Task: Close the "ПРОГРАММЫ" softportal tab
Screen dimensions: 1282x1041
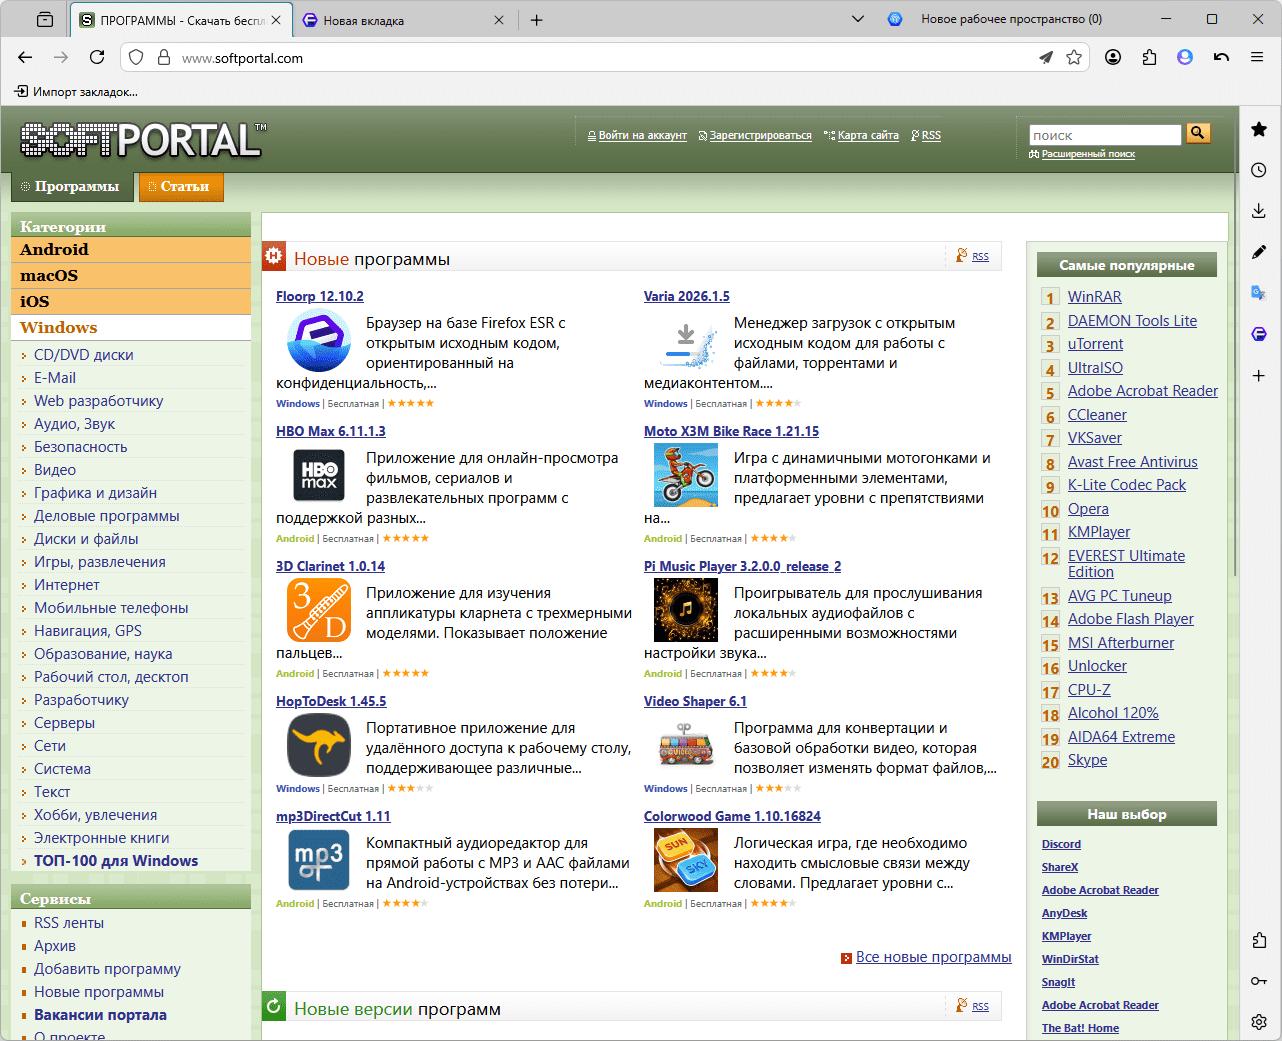Action: click(x=277, y=20)
